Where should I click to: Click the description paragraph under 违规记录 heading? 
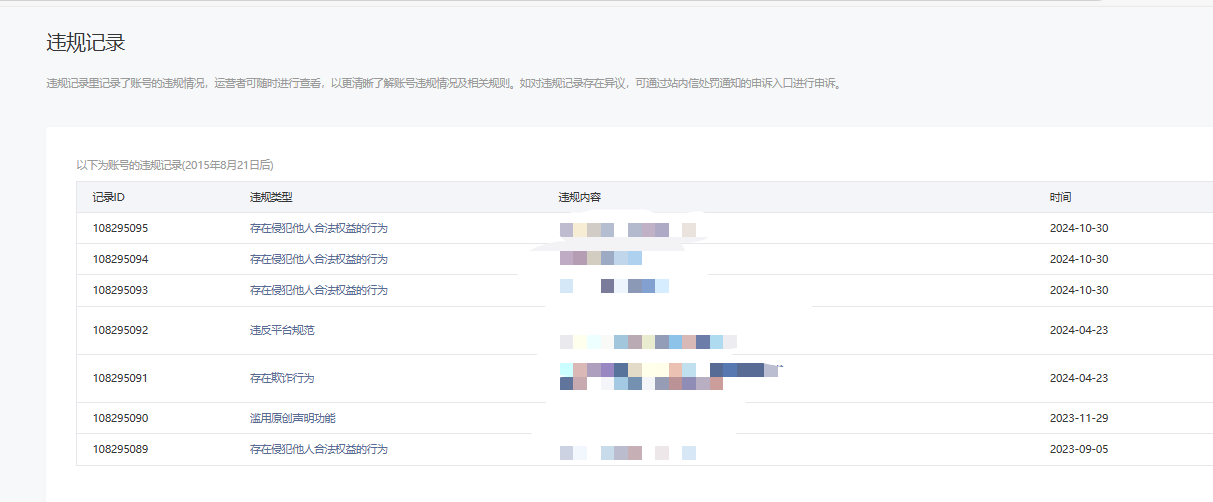click(445, 84)
